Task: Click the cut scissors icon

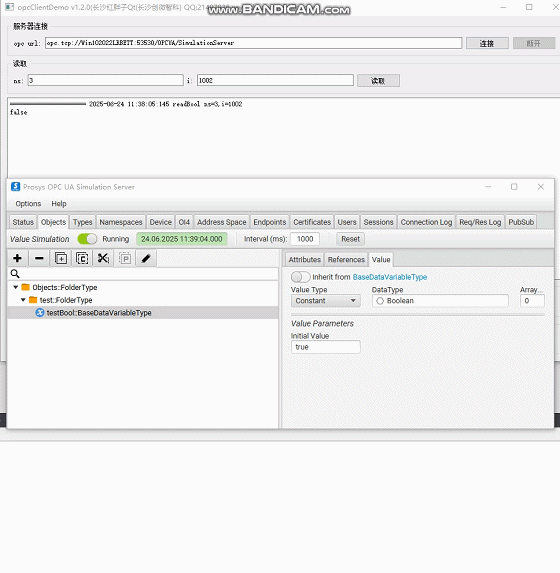Action: point(103,258)
